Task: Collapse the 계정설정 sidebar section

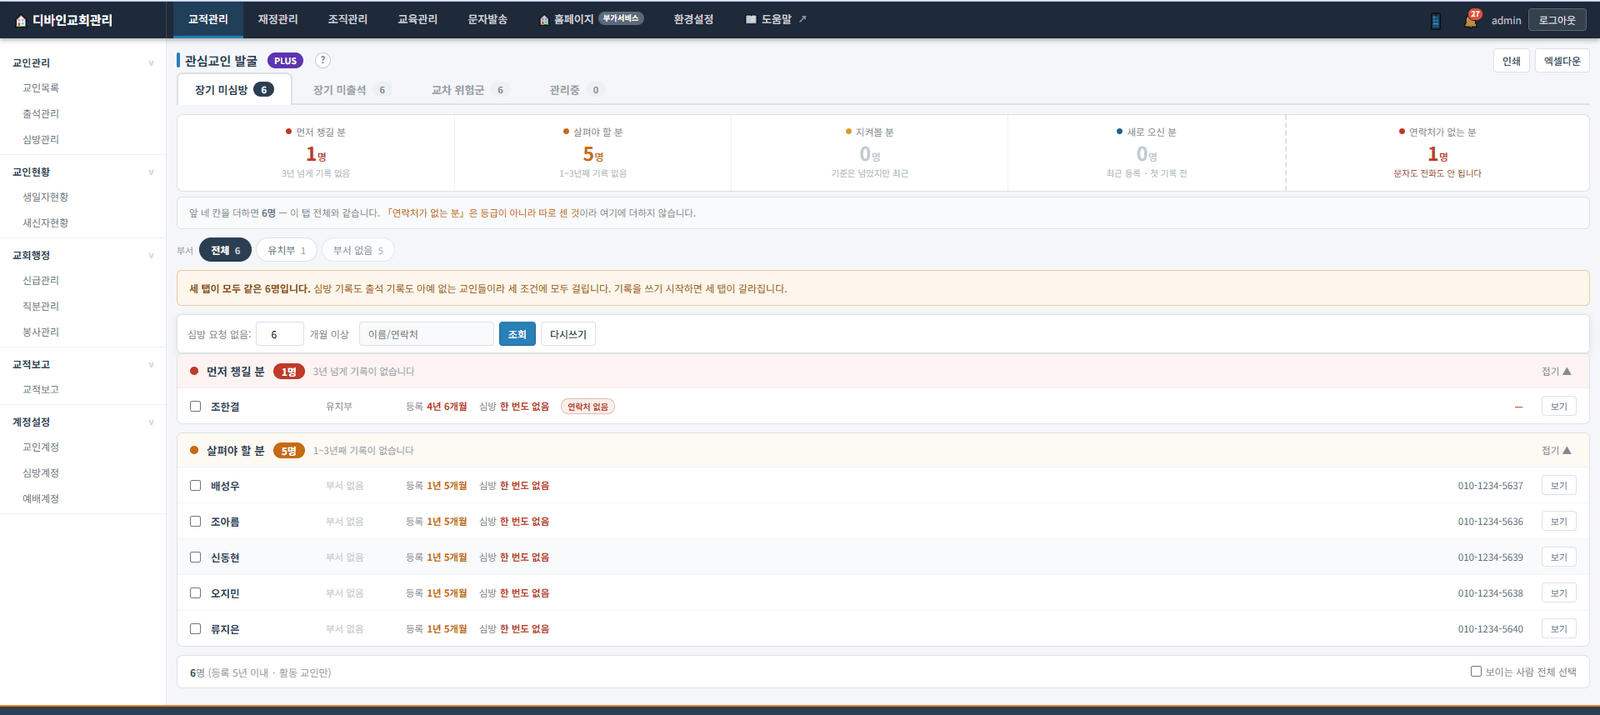Action: [x=151, y=422]
